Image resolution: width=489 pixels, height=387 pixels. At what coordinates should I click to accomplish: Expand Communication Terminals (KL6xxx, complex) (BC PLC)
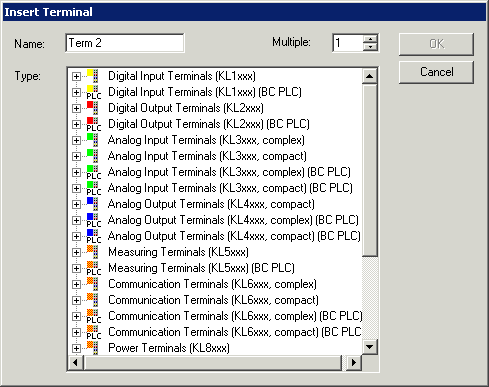[x=76, y=316]
